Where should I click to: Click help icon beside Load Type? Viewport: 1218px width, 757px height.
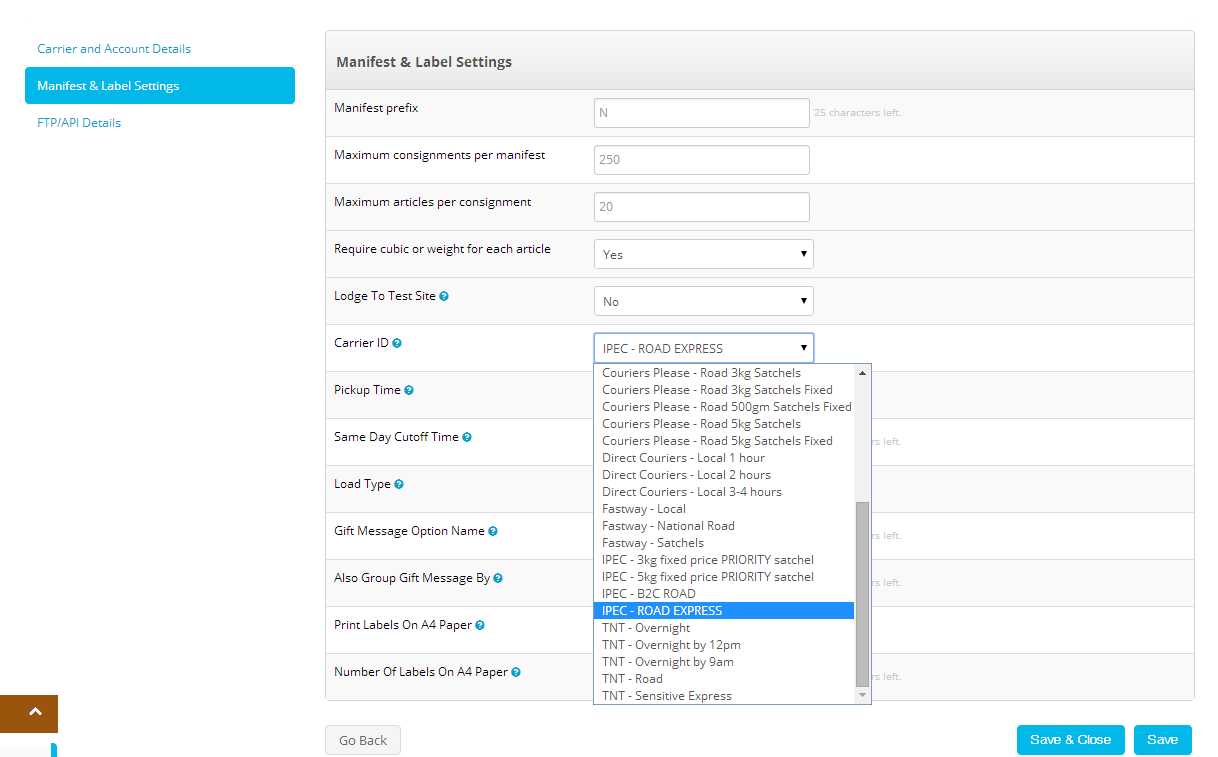399,485
